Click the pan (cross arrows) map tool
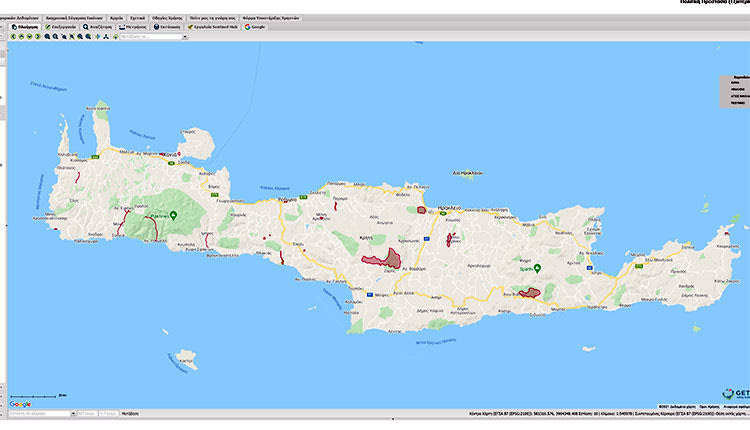The width and height of the screenshot is (750, 430). (x=98, y=36)
